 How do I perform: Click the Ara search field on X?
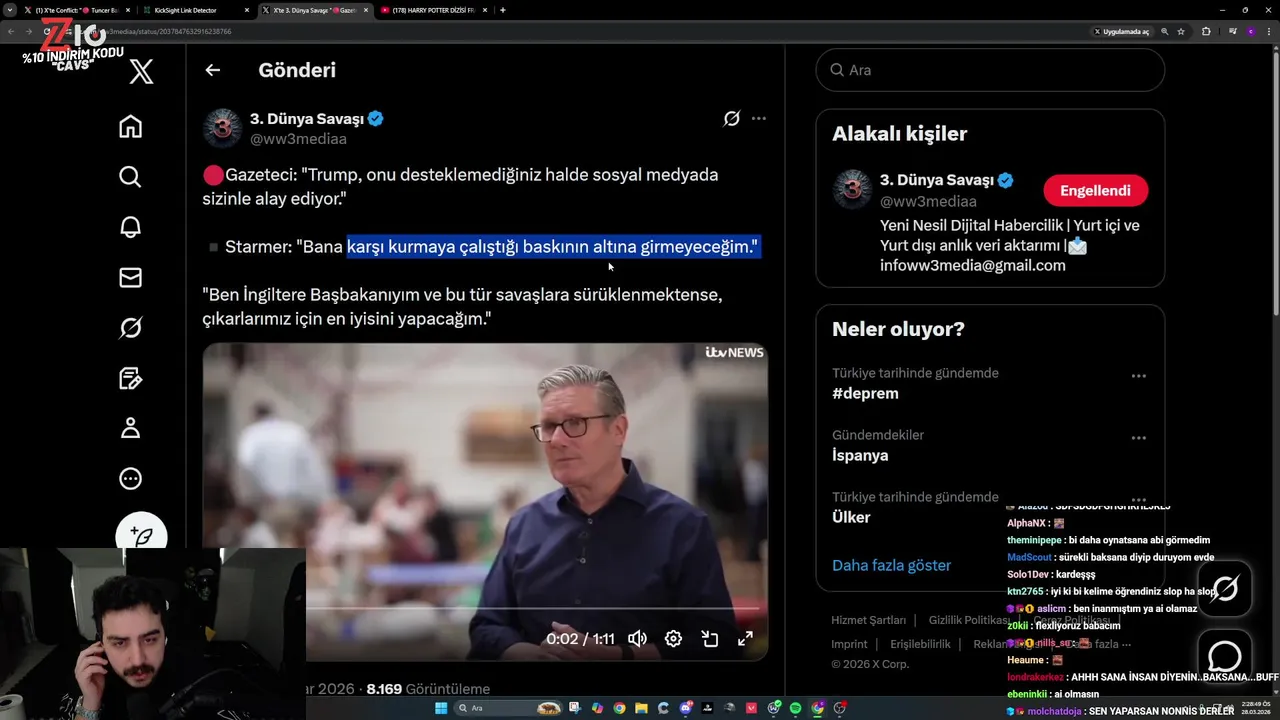[x=990, y=70]
